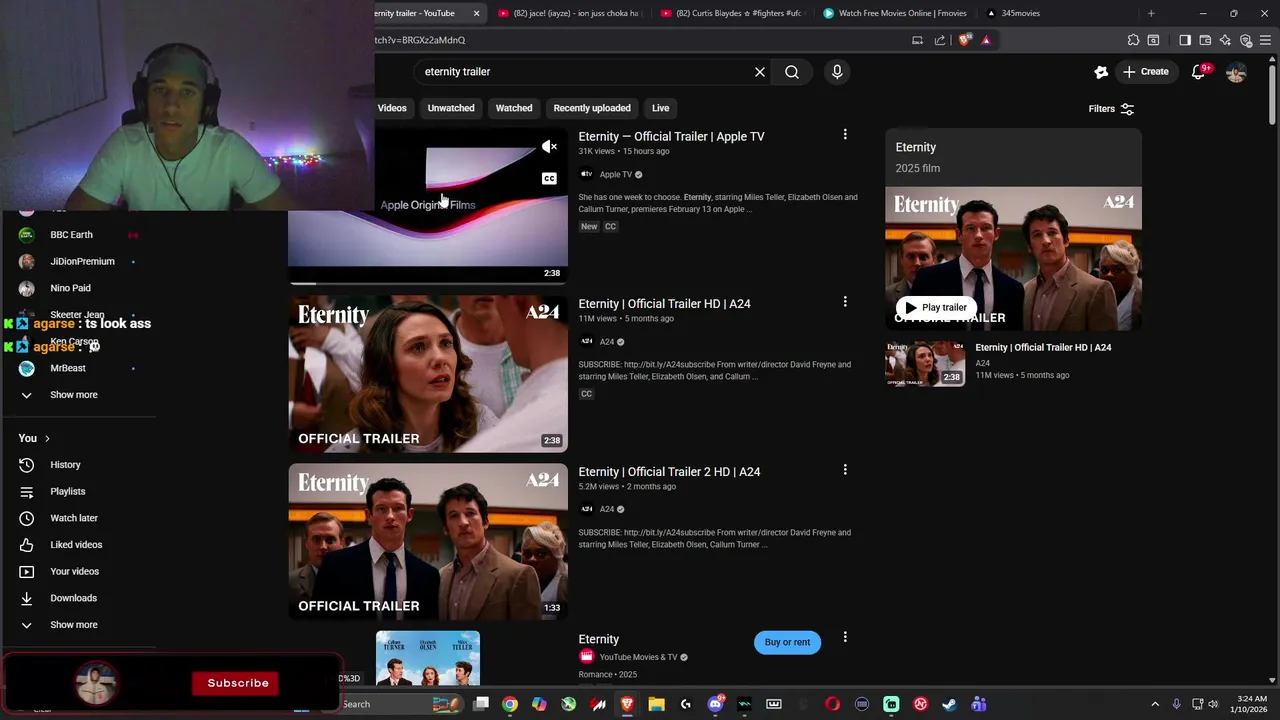Viewport: 1280px width, 720px height.
Task: Launch Chrome from the taskbar
Action: click(510, 704)
